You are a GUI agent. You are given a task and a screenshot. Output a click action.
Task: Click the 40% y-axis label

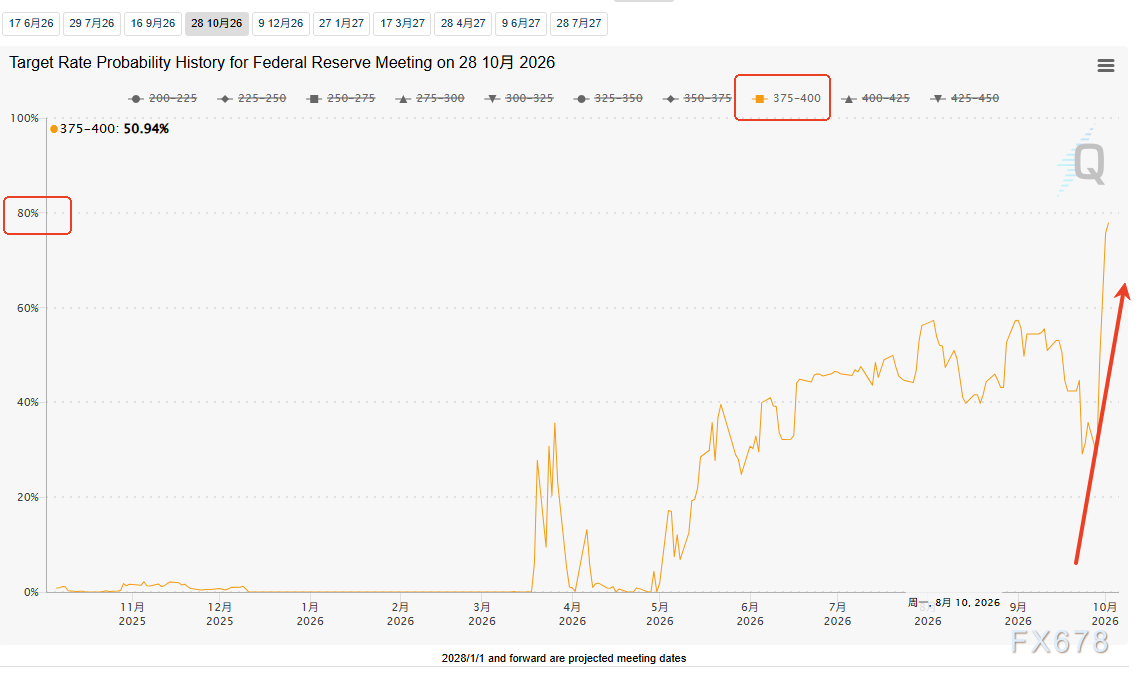(x=28, y=402)
